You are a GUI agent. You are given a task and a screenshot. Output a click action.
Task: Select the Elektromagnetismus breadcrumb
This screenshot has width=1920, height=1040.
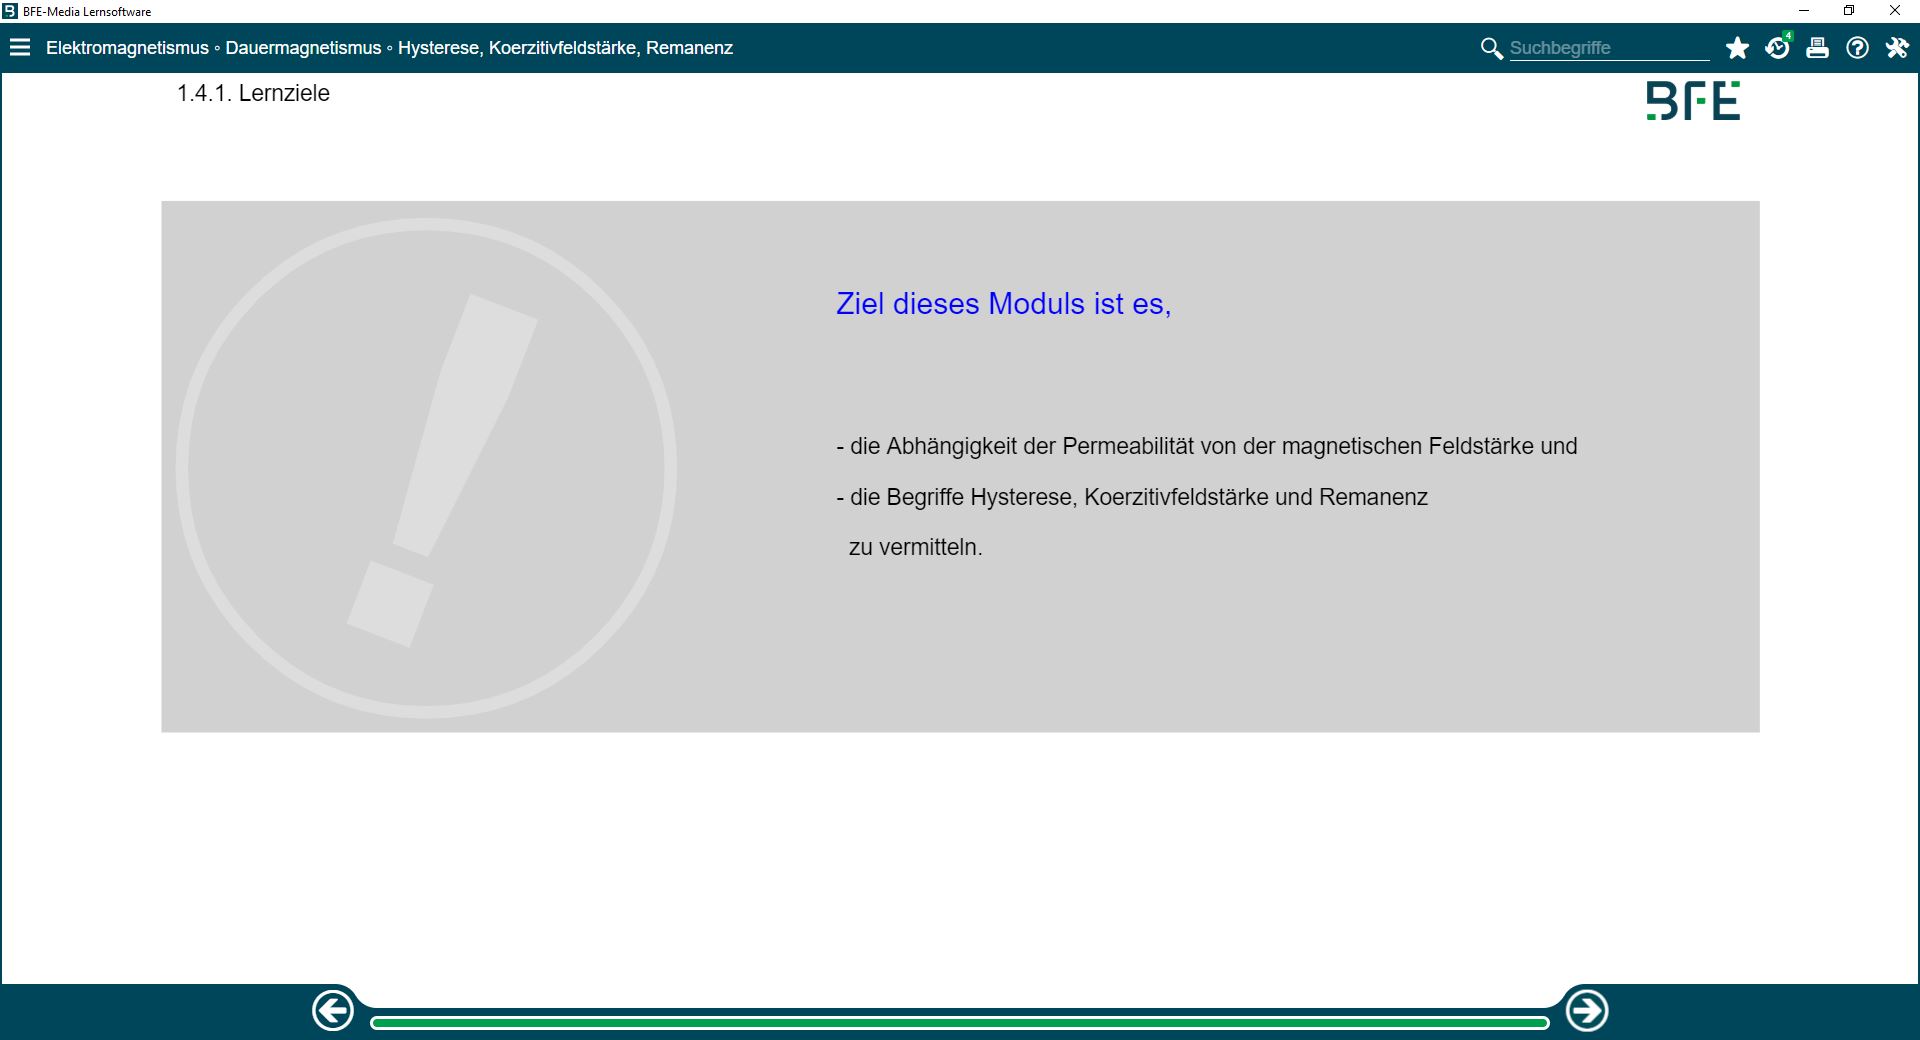[127, 48]
